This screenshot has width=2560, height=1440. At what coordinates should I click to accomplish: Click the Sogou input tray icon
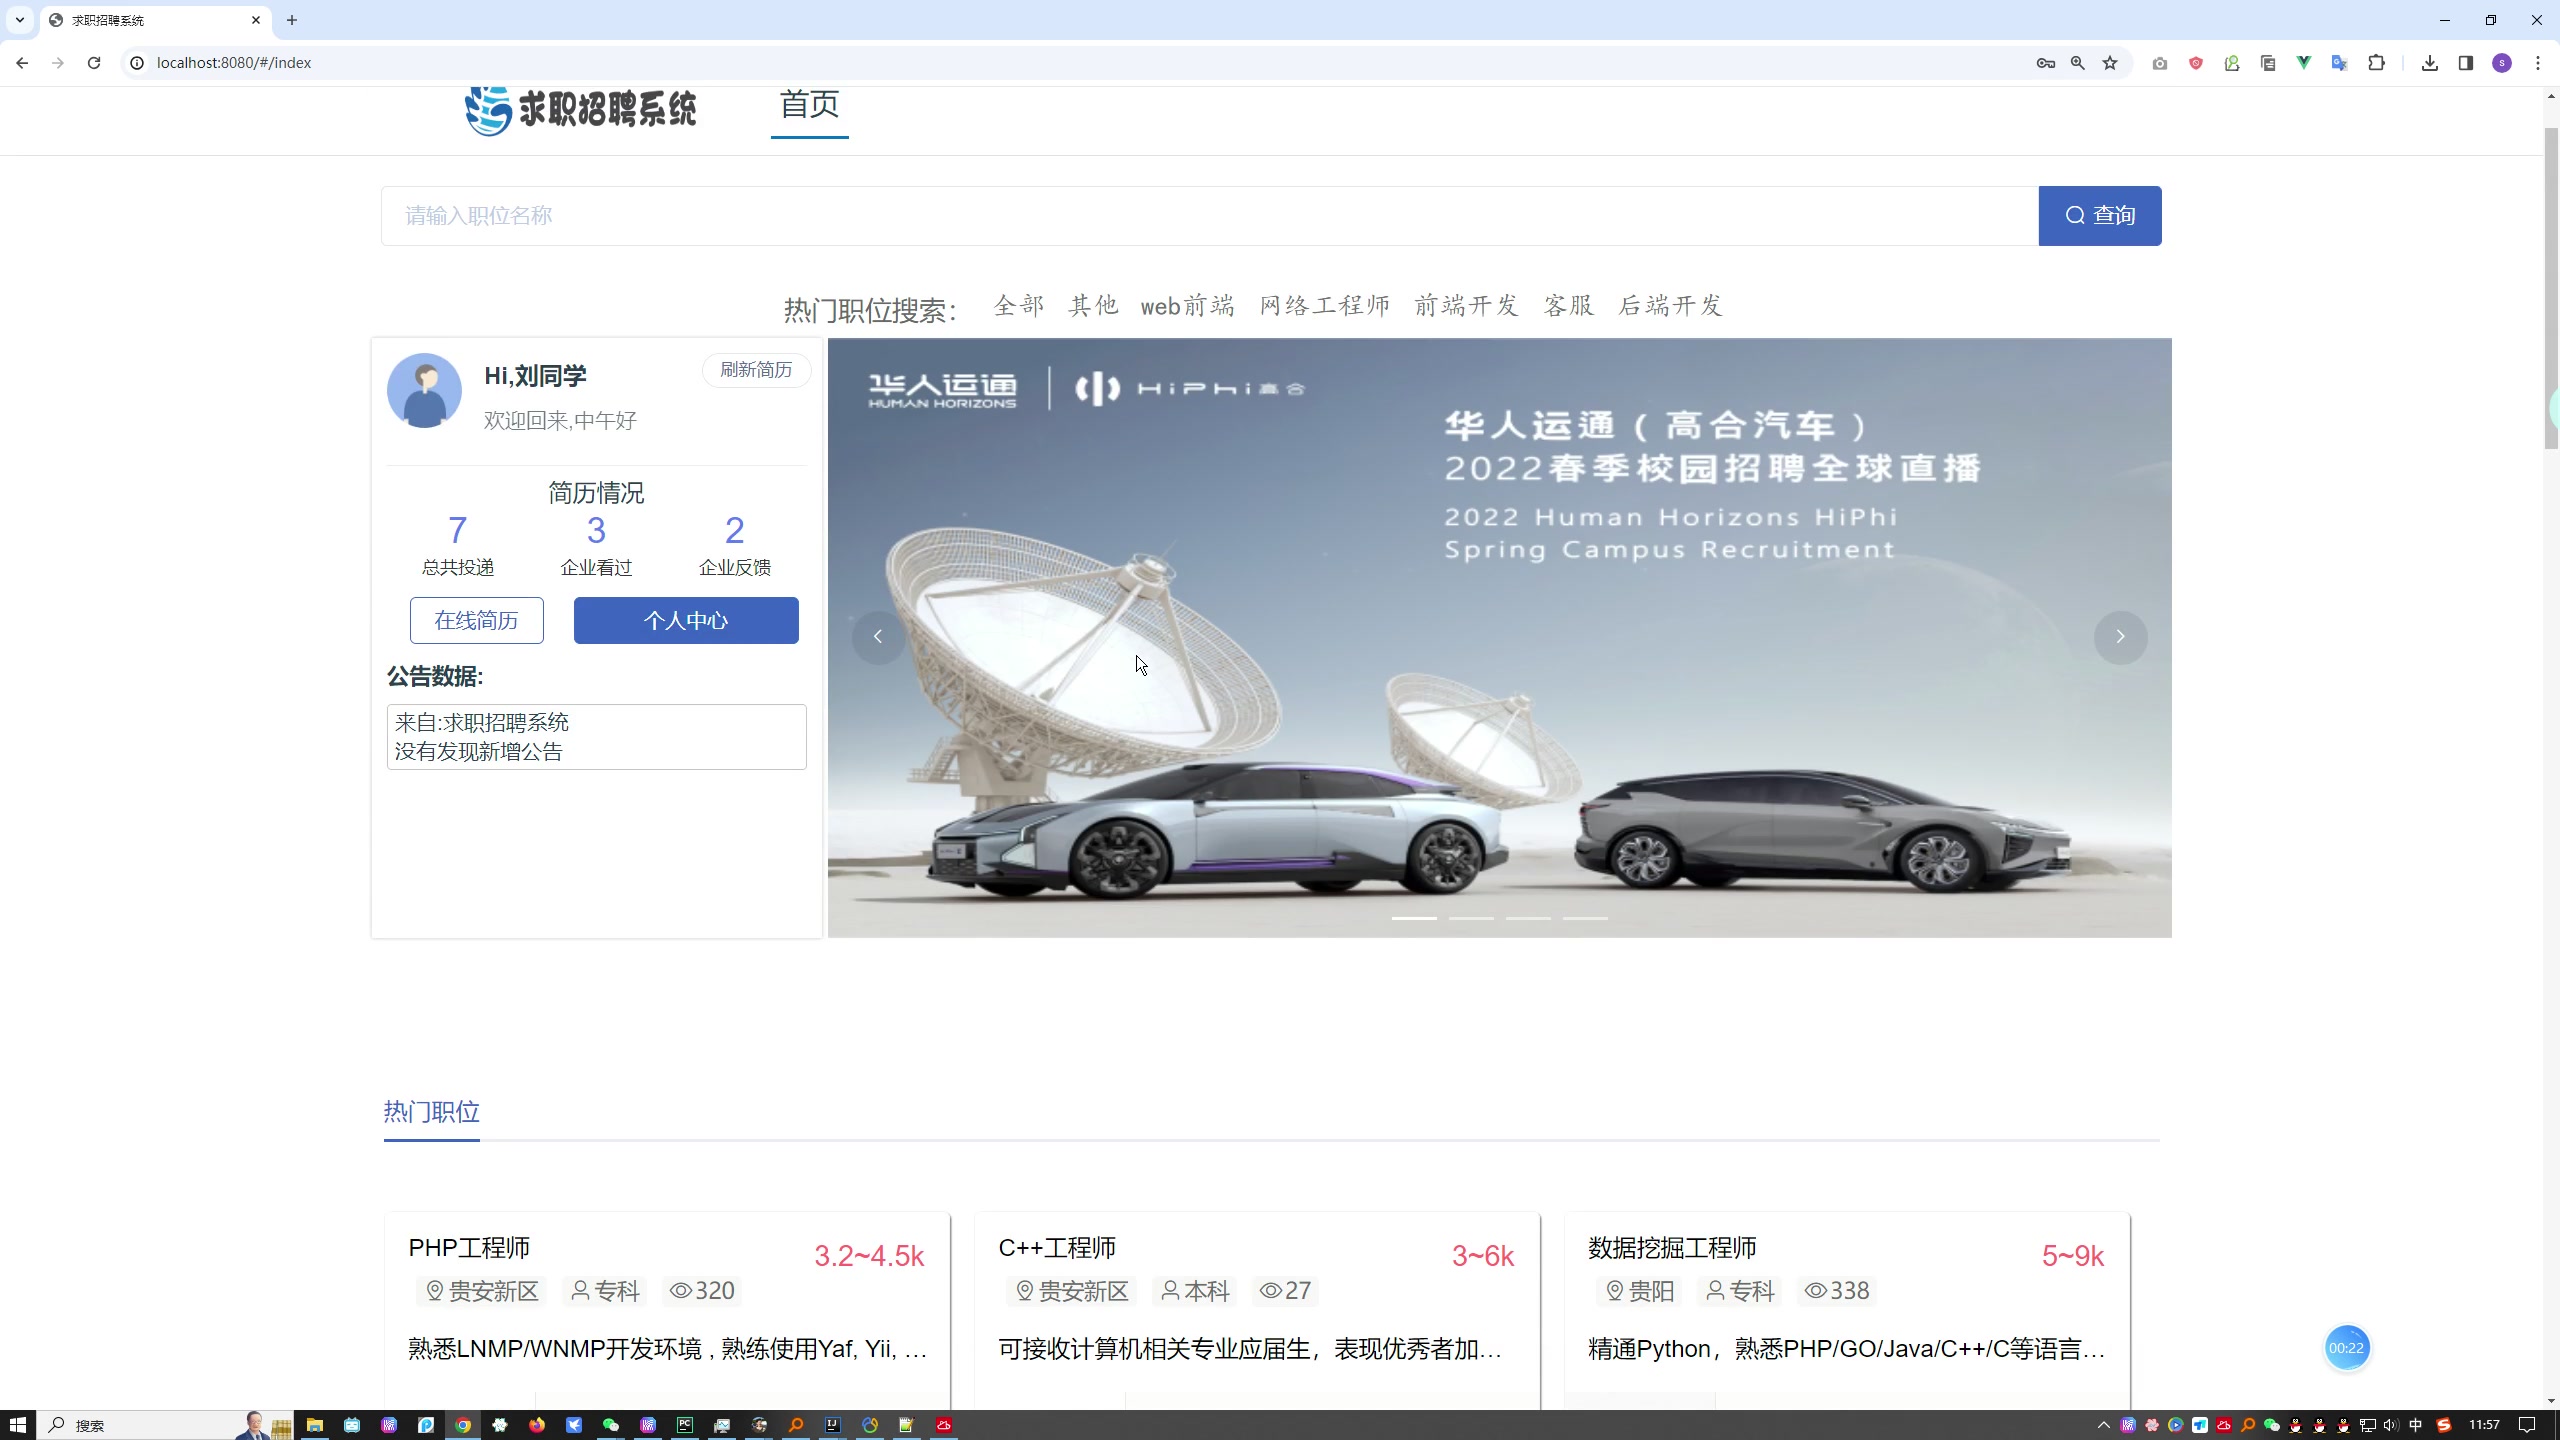[2444, 1425]
